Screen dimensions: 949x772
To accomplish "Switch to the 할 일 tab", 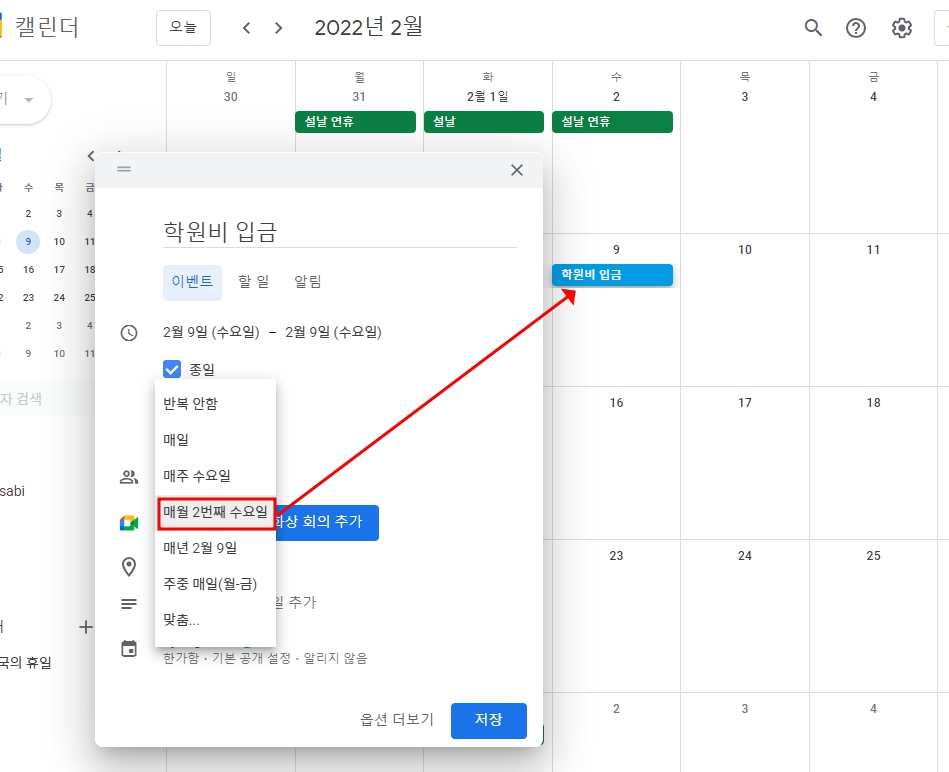I will click(253, 281).
